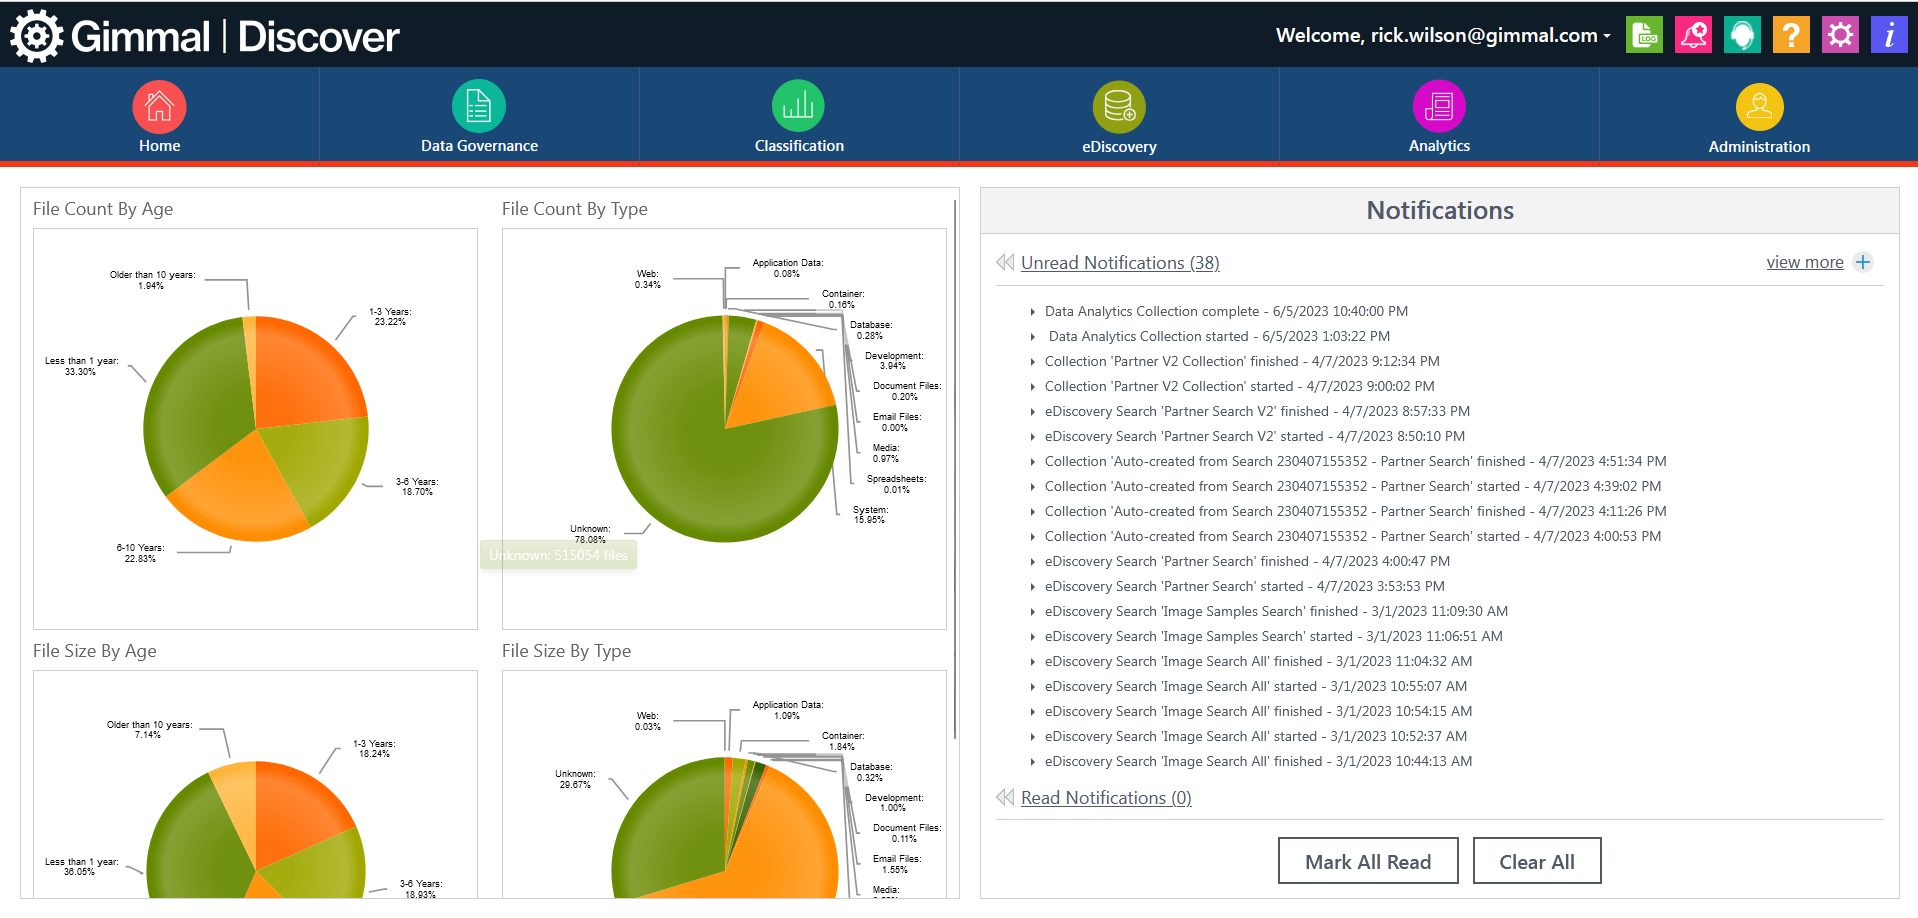1918x918 pixels.
Task: Click the 'view more' link
Action: tap(1804, 262)
